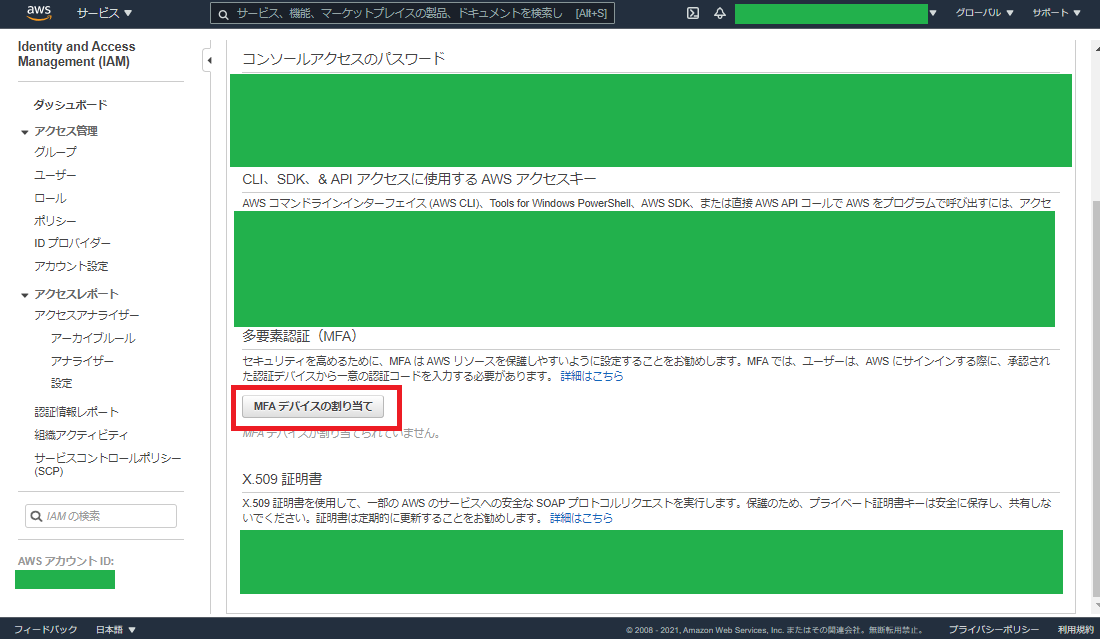Open サービスコントロールポリシー (SCP)

click(107, 464)
